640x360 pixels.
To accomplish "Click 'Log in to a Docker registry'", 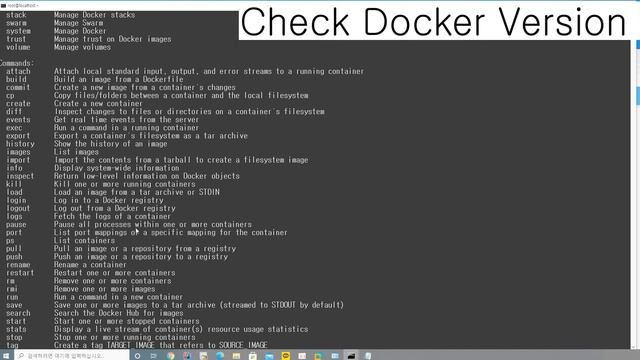I will [x=109, y=200].
